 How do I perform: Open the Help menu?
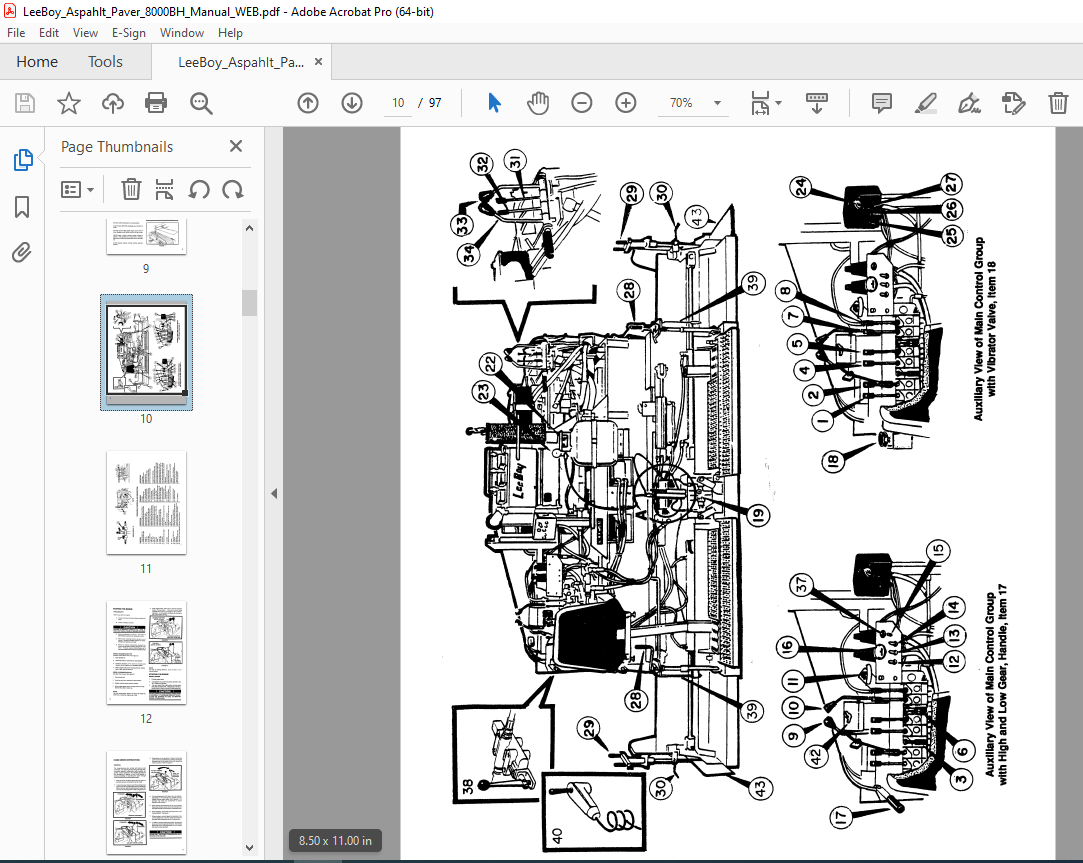[x=230, y=32]
